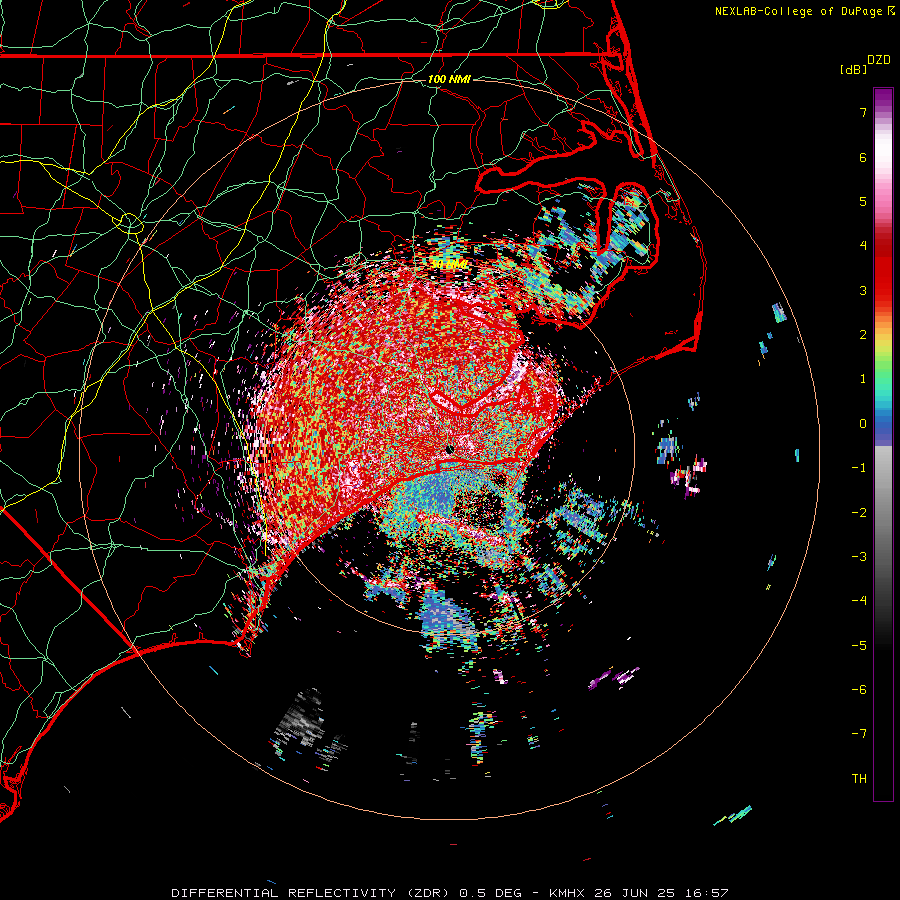Screen dimensions: 900x900
Task: Click the 50 NMI range ring label
Action: [449, 265]
